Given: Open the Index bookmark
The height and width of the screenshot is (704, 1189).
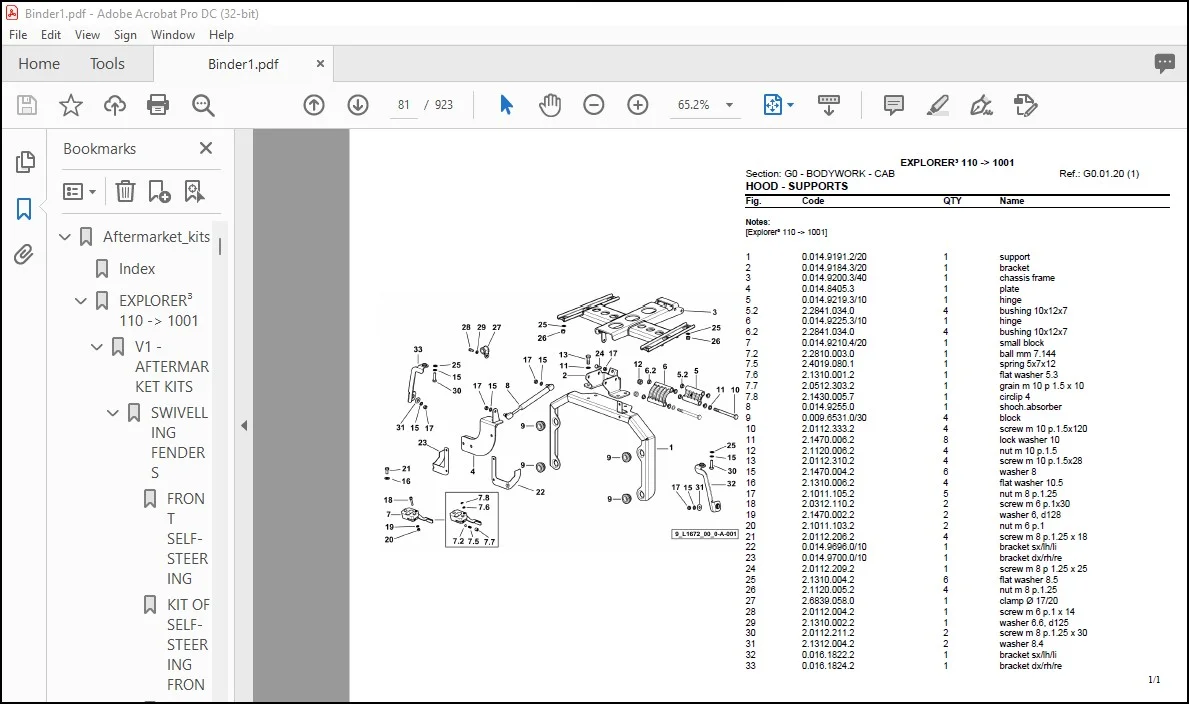Looking at the screenshot, I should click(136, 269).
